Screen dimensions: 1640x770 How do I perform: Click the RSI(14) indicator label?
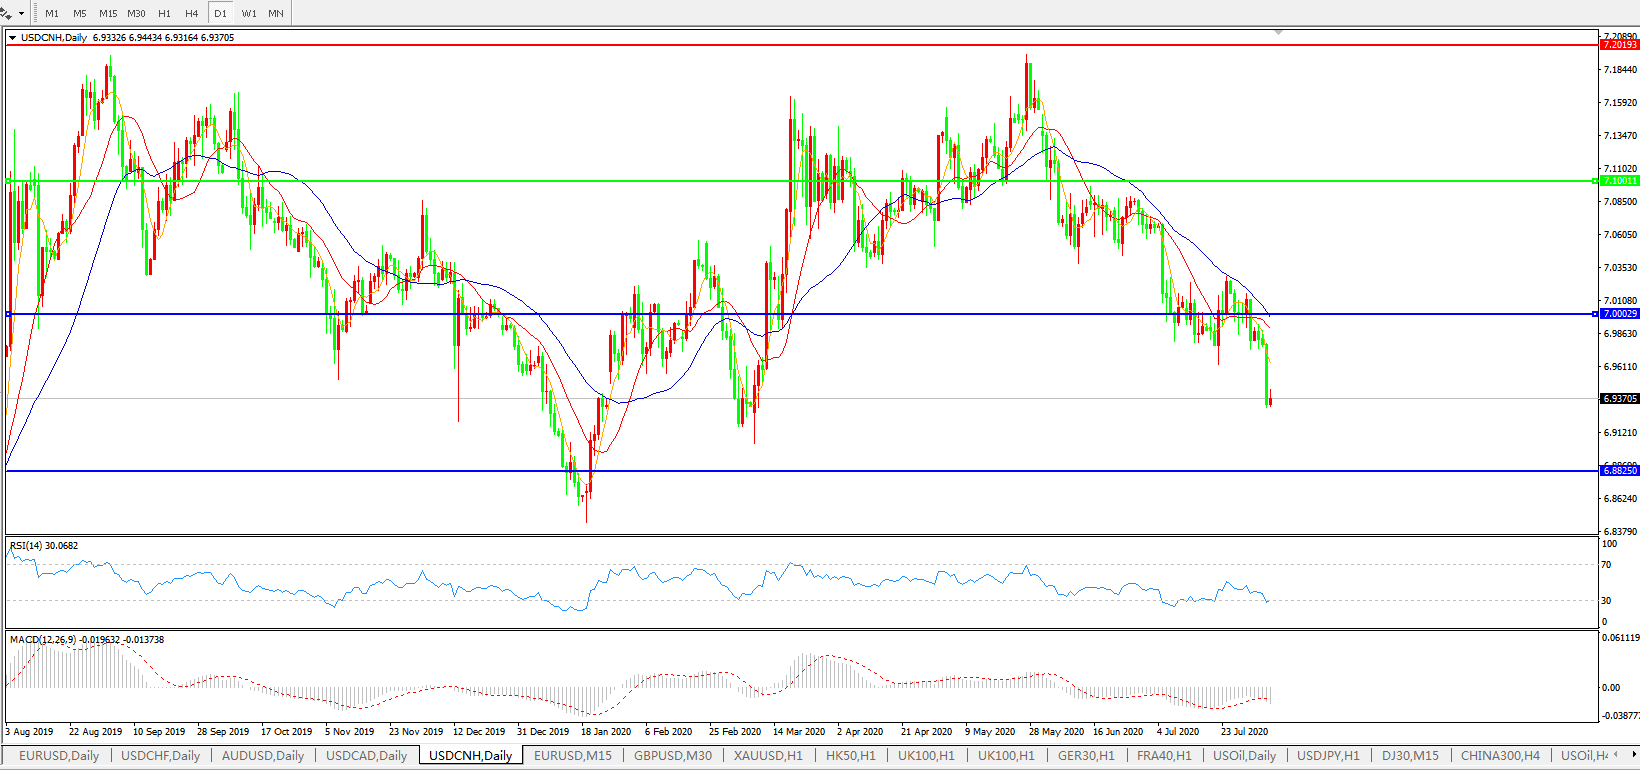coord(44,546)
